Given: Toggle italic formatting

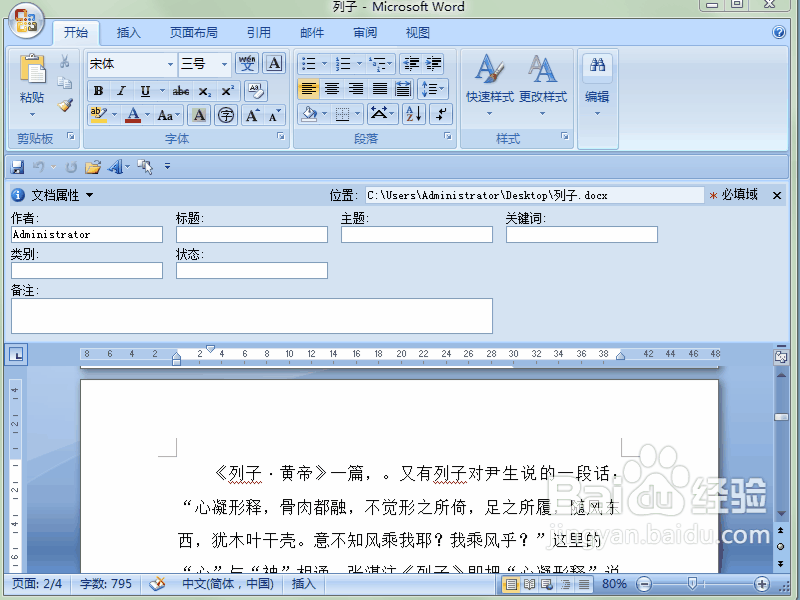Looking at the screenshot, I should pos(120,90).
